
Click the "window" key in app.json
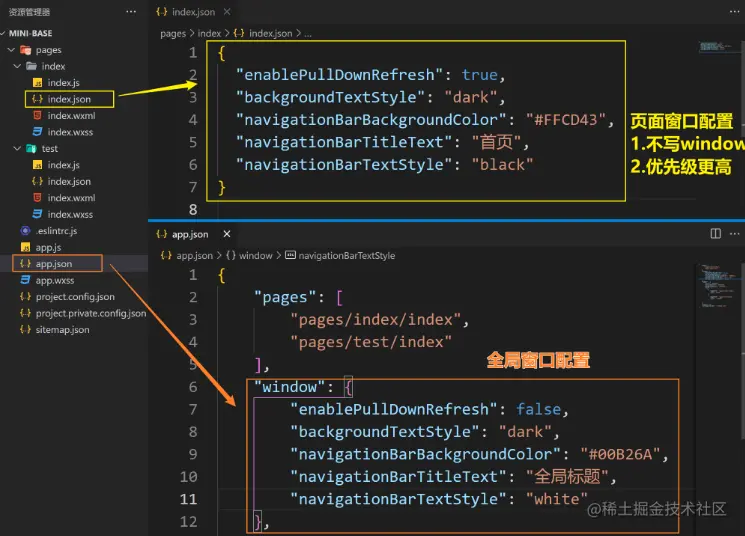[x=289, y=387]
